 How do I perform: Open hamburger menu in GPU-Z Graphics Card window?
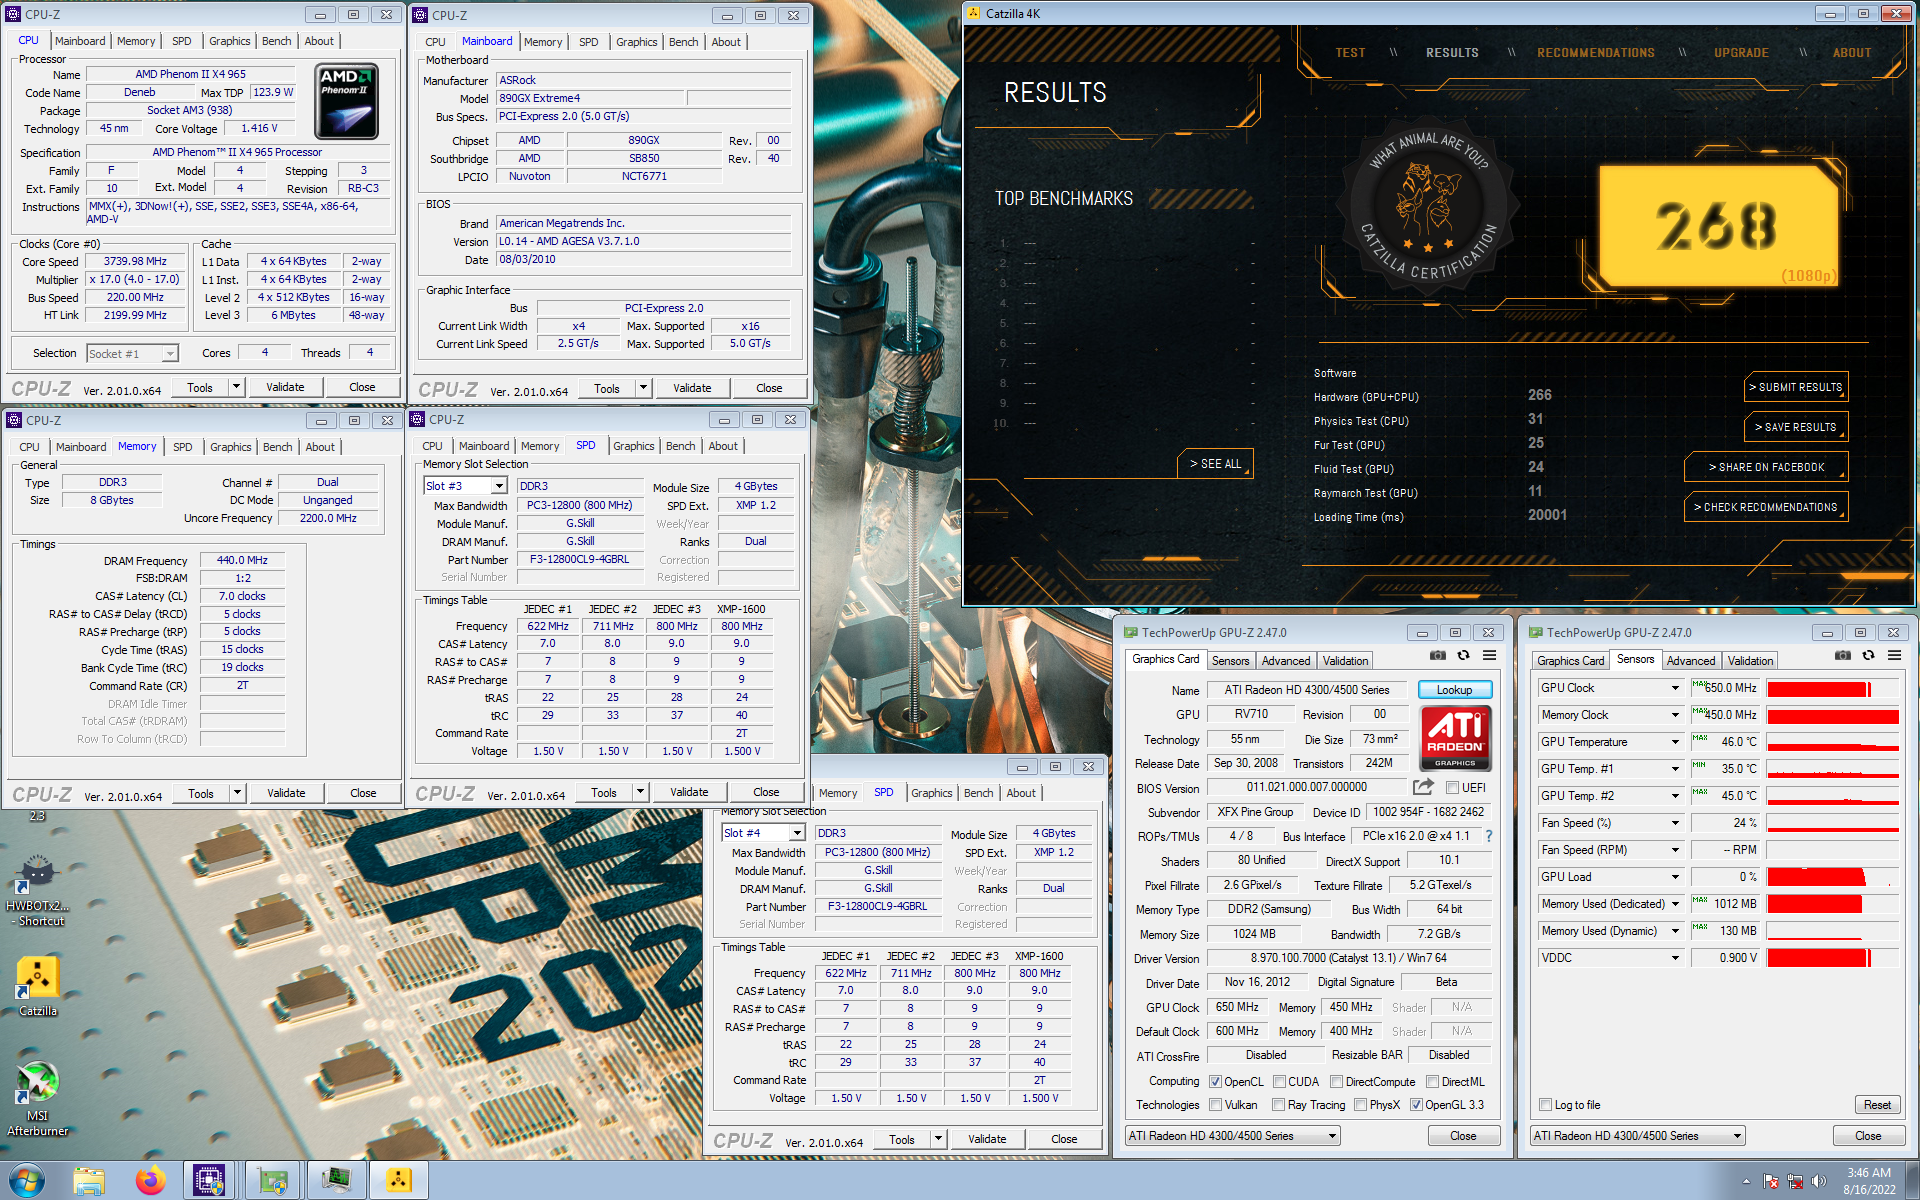[1489, 656]
